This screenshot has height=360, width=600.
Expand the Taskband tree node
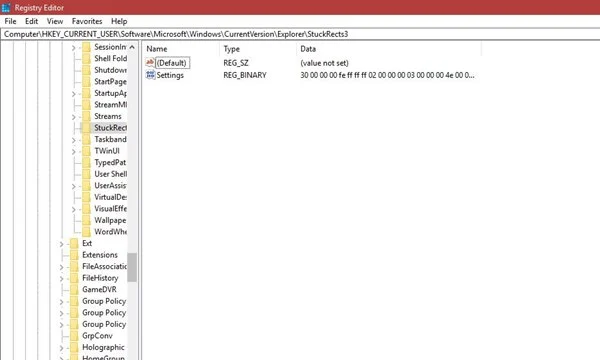click(x=73, y=140)
